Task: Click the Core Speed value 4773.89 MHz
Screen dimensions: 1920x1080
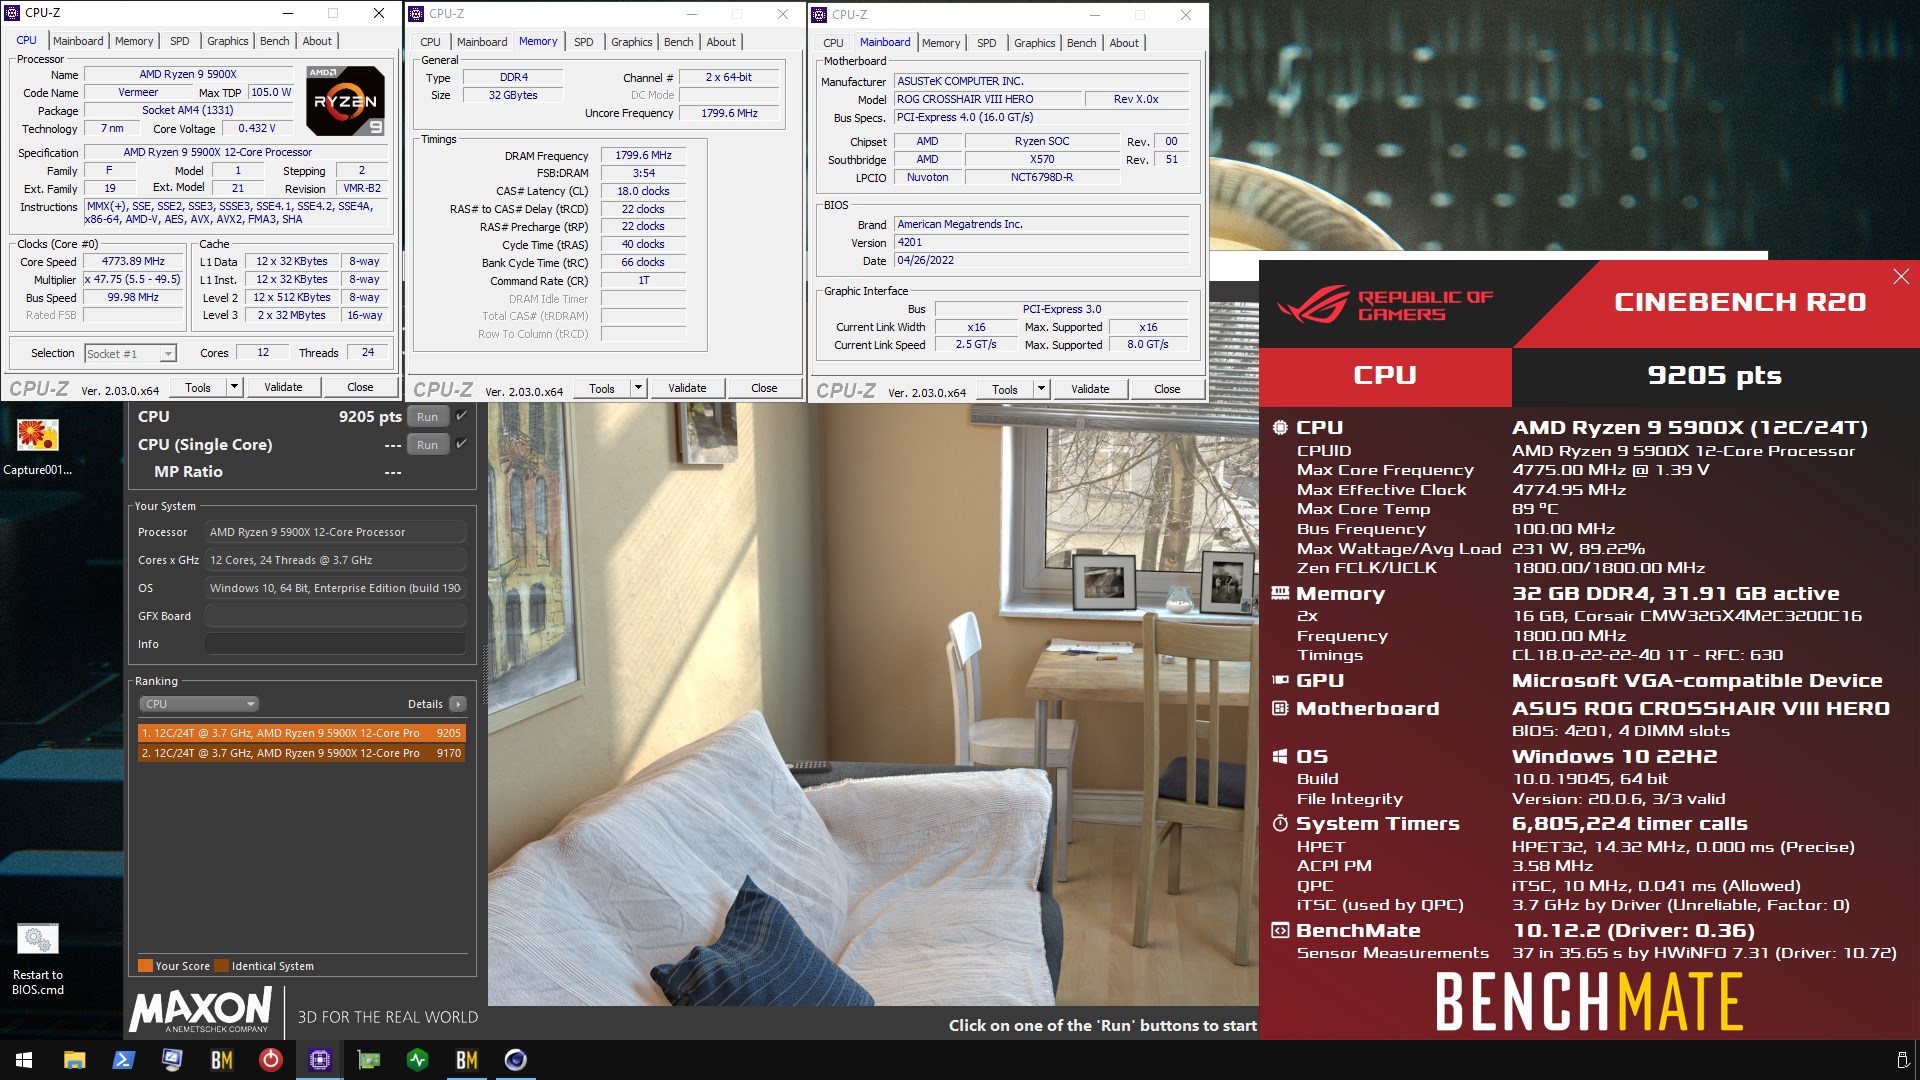Action: click(133, 261)
